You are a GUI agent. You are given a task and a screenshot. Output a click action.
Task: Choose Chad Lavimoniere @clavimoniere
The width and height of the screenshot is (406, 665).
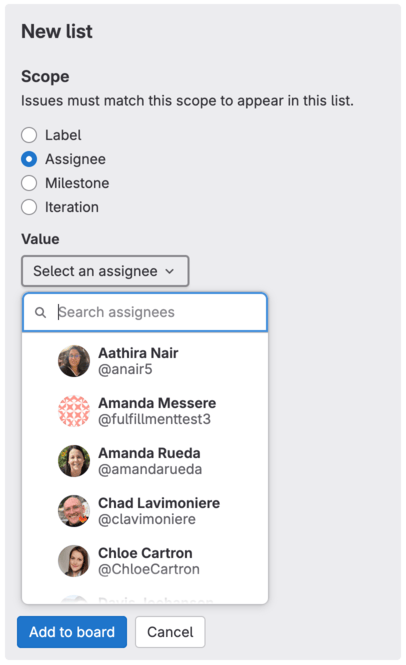(145, 511)
